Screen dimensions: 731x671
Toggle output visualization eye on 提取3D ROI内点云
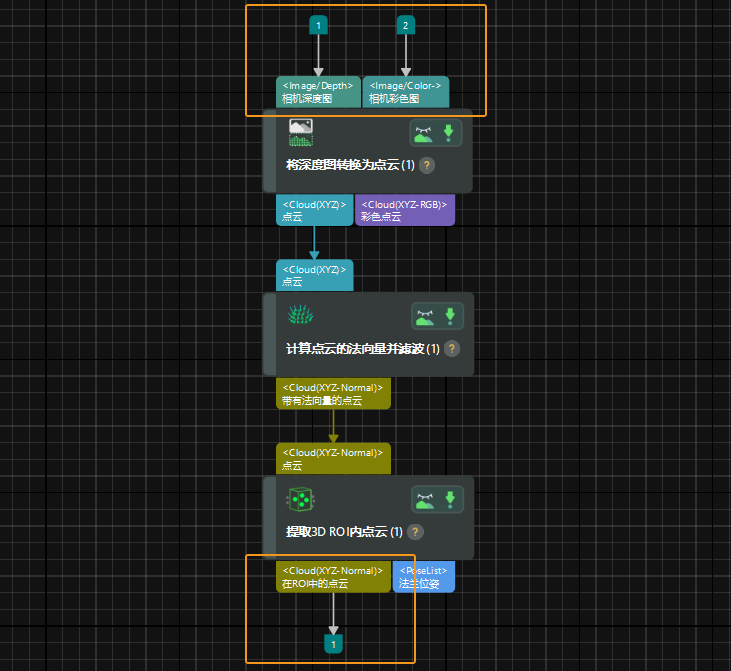tap(425, 499)
